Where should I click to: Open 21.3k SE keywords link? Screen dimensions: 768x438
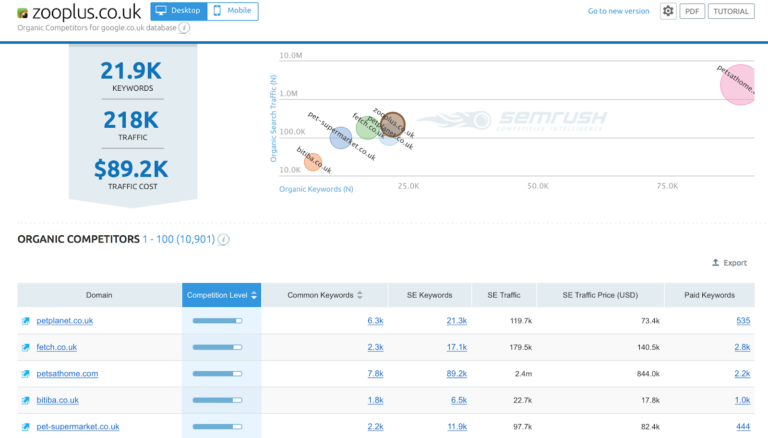click(x=456, y=321)
